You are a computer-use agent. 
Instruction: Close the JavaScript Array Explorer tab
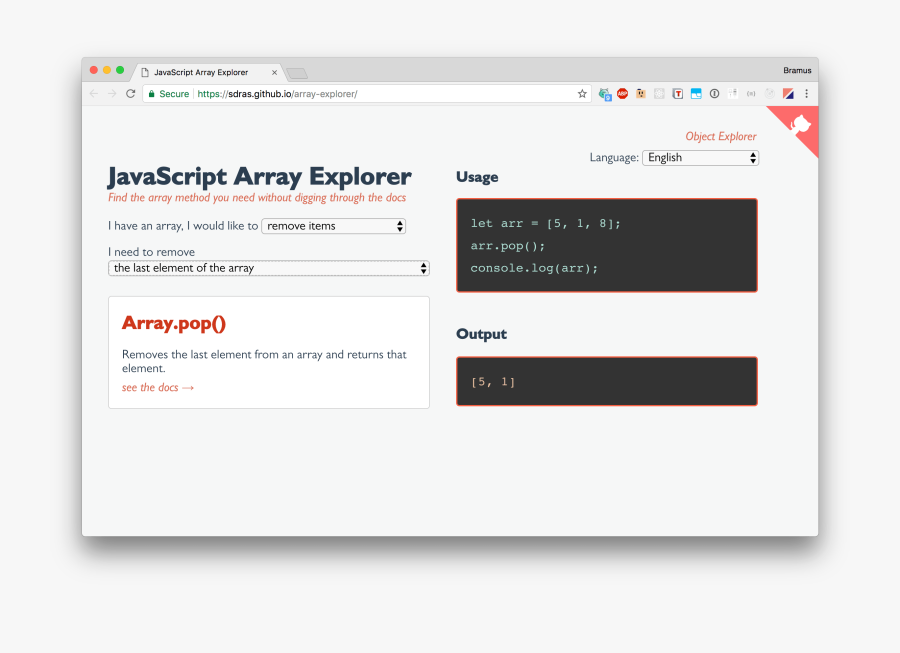pos(274,72)
